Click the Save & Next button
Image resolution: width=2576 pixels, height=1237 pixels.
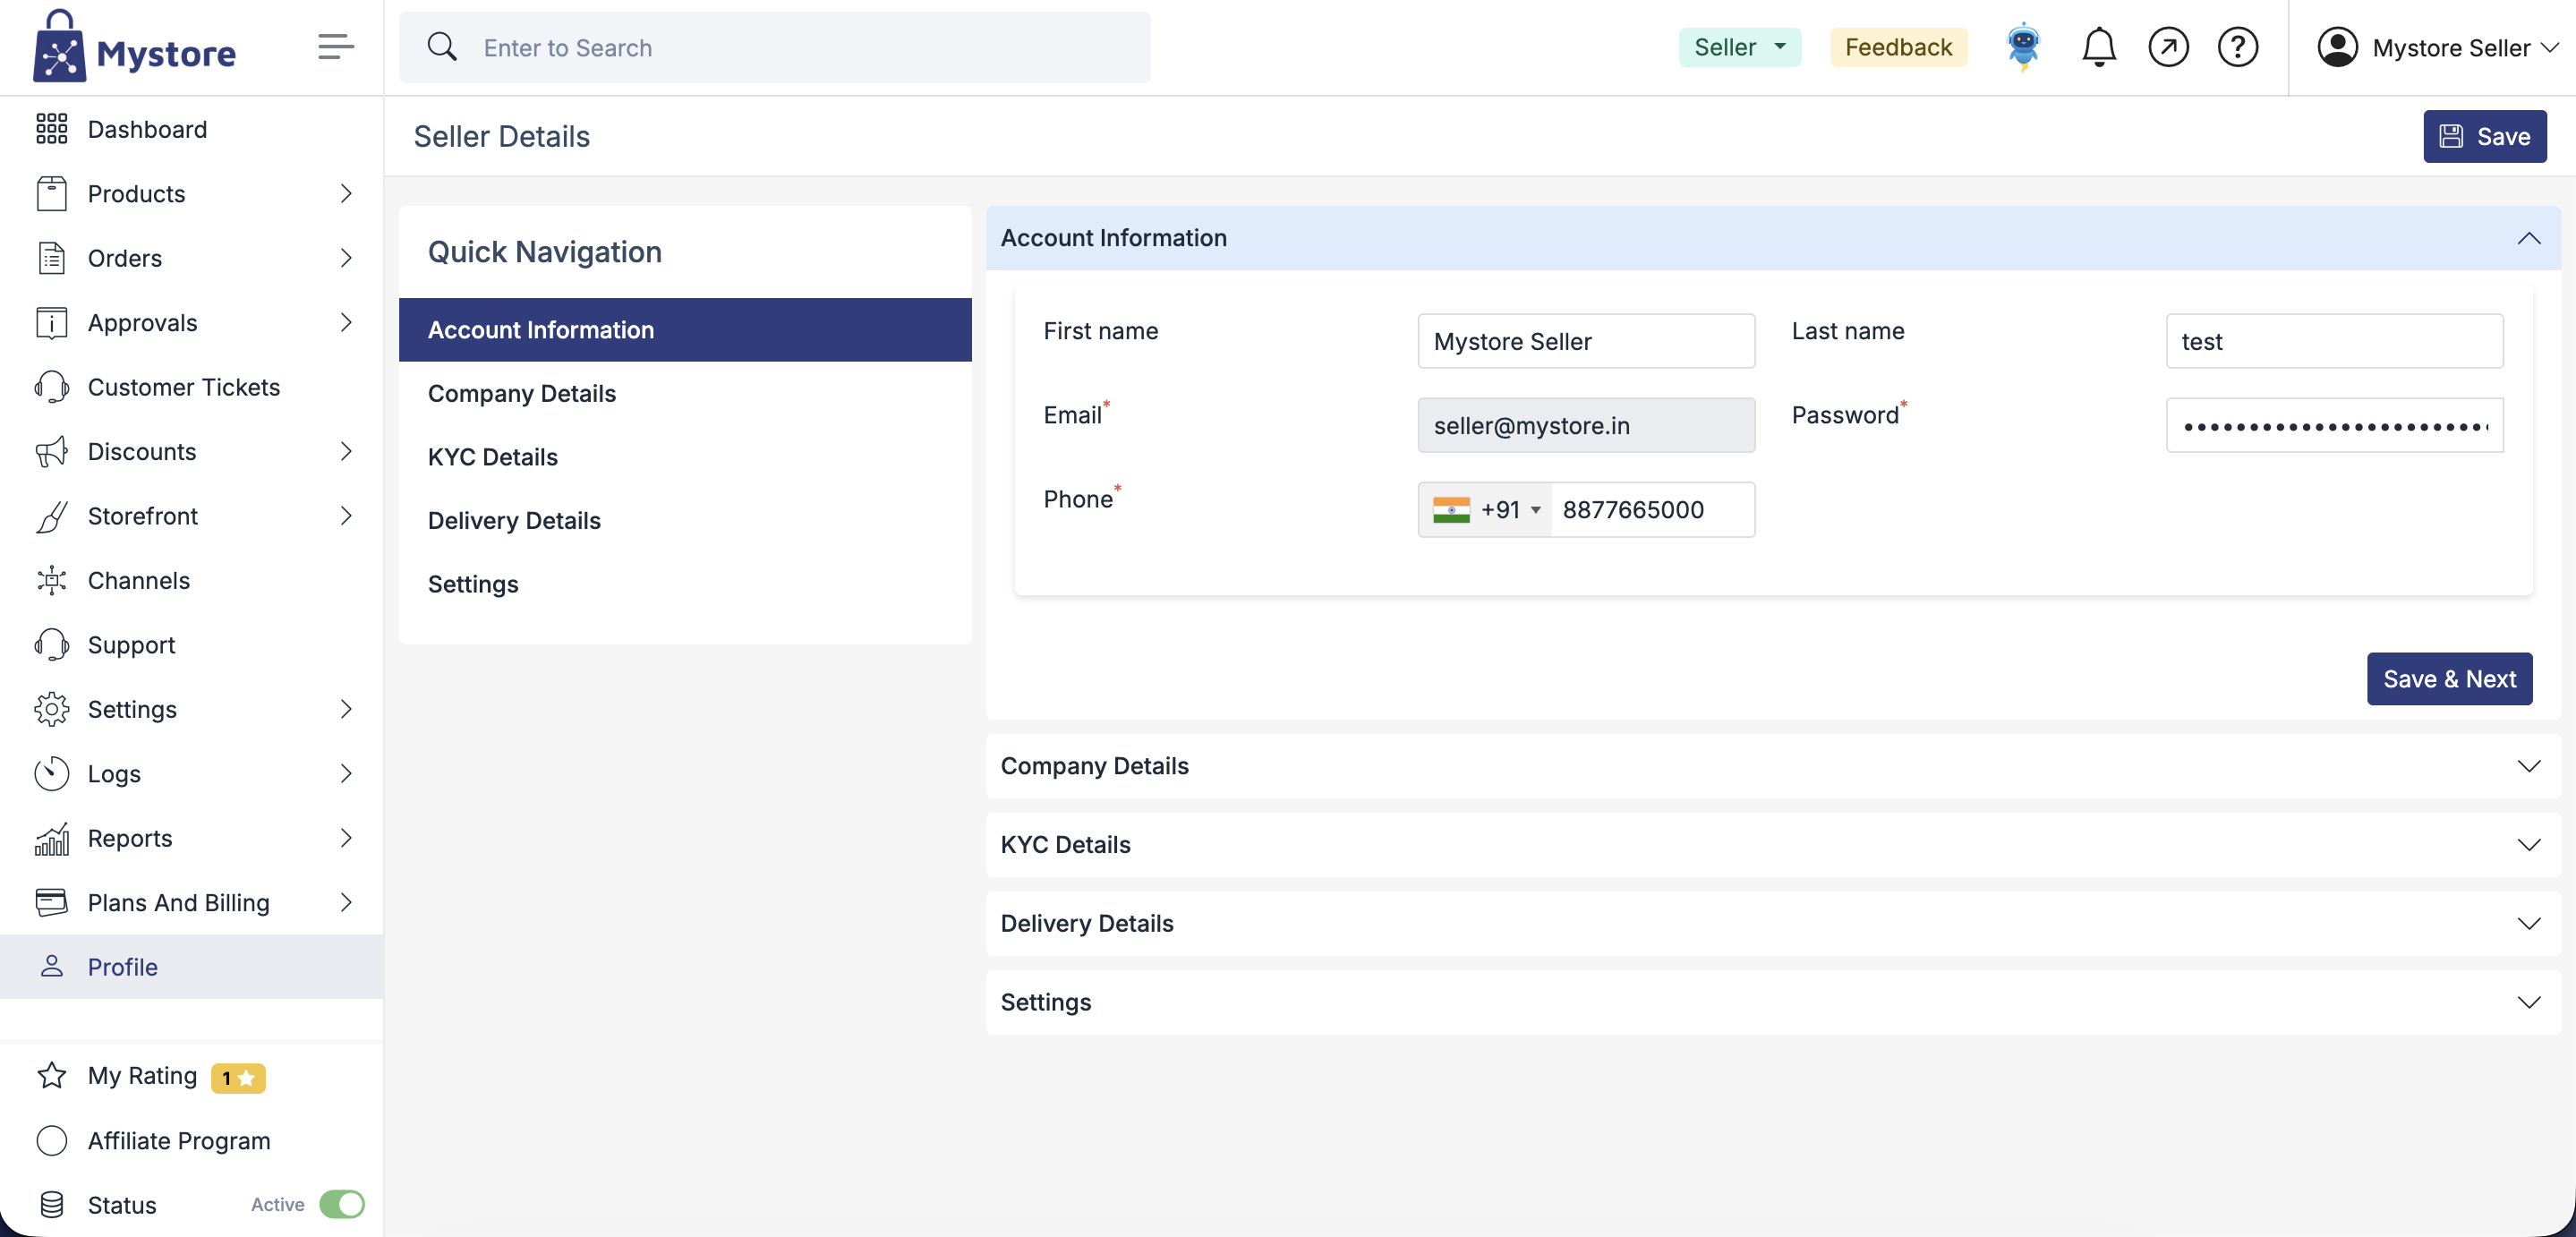point(2449,679)
